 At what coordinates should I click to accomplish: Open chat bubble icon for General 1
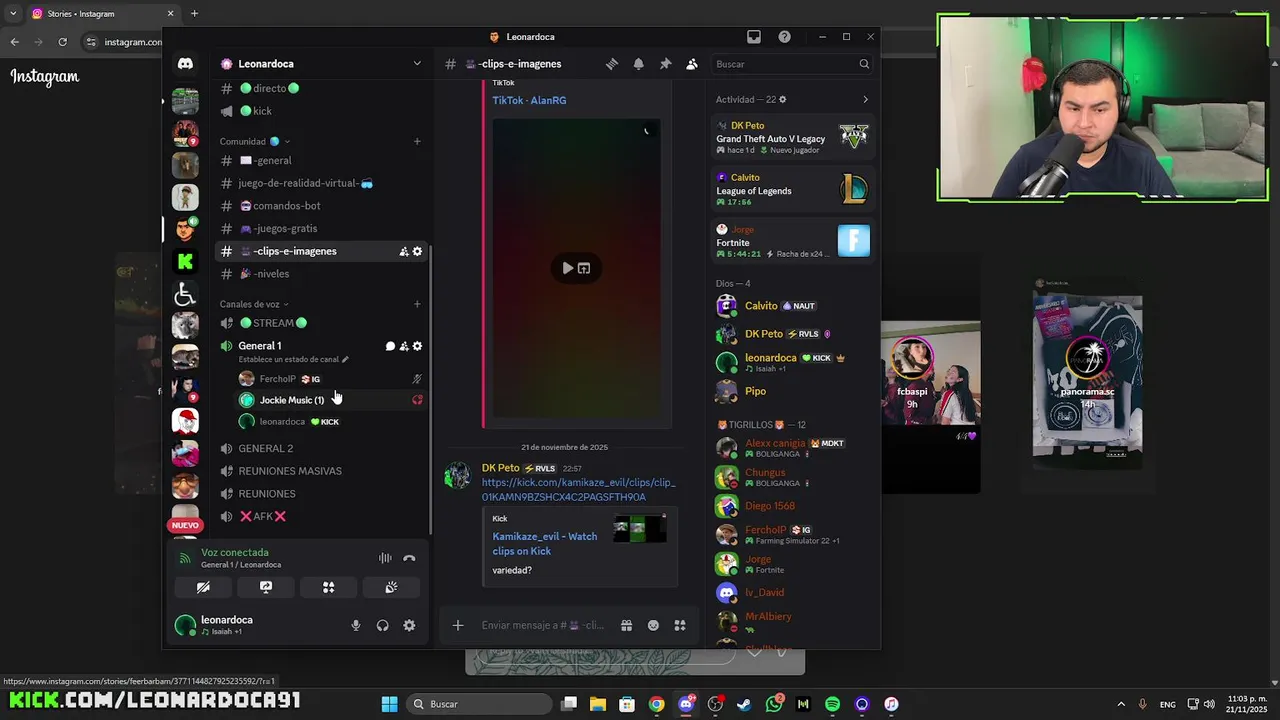(x=390, y=346)
